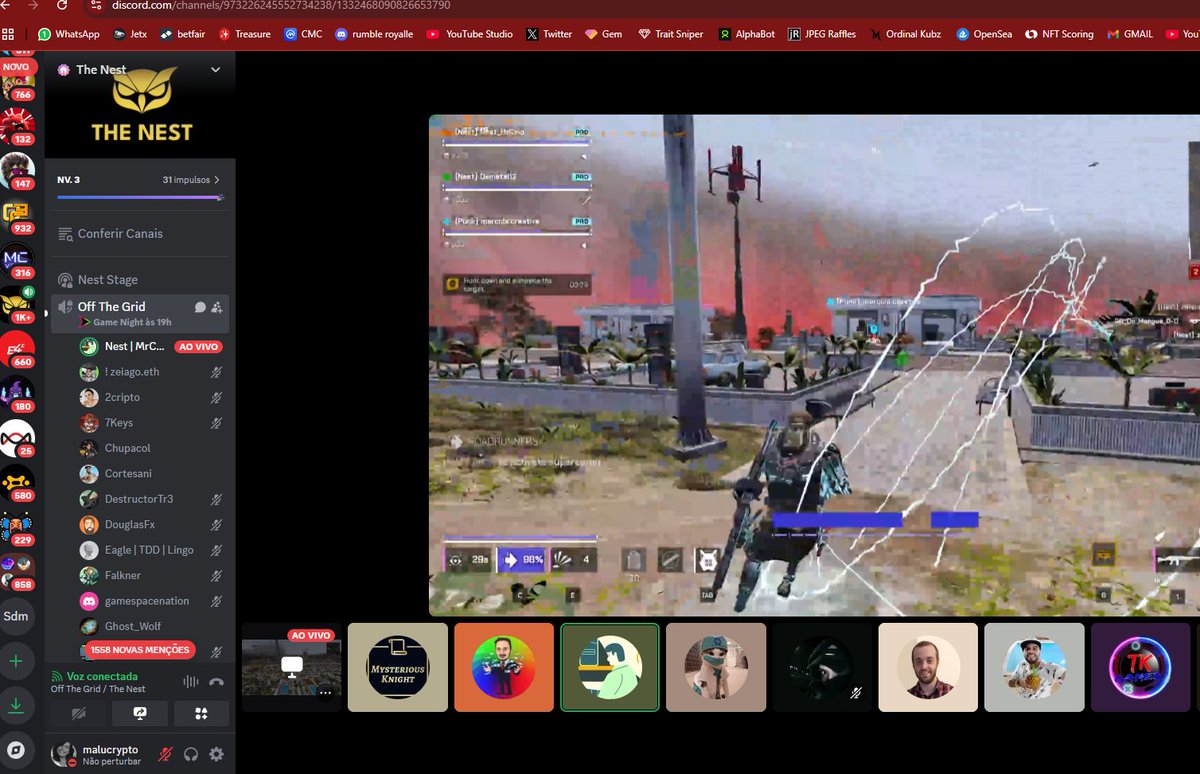Open the Game Night às 19h event

(132, 322)
